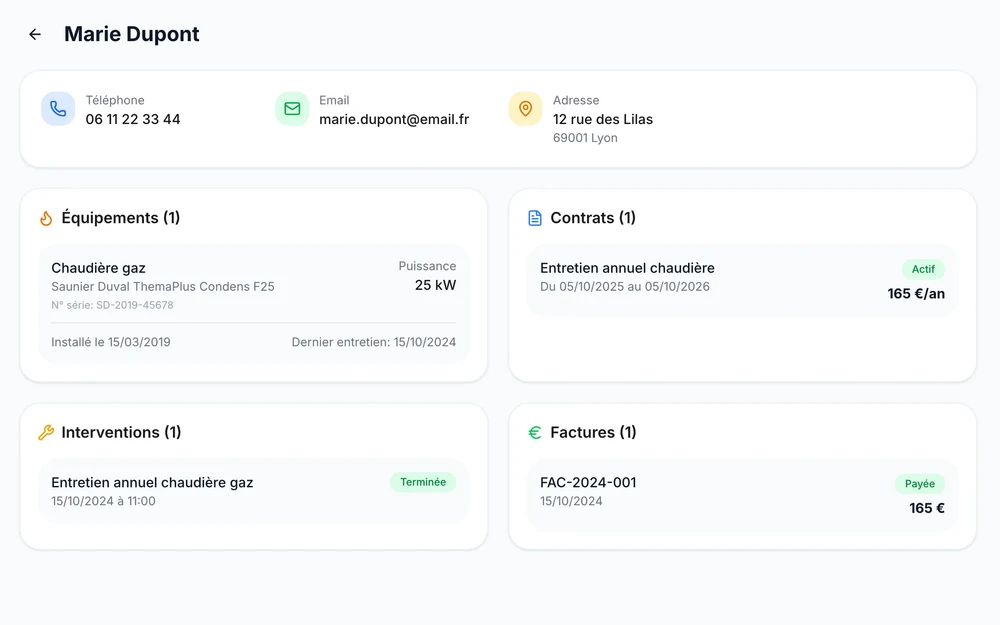The height and width of the screenshot is (625, 1000).
Task: Click Installé le 15/03/2019 text
Action: point(111,342)
